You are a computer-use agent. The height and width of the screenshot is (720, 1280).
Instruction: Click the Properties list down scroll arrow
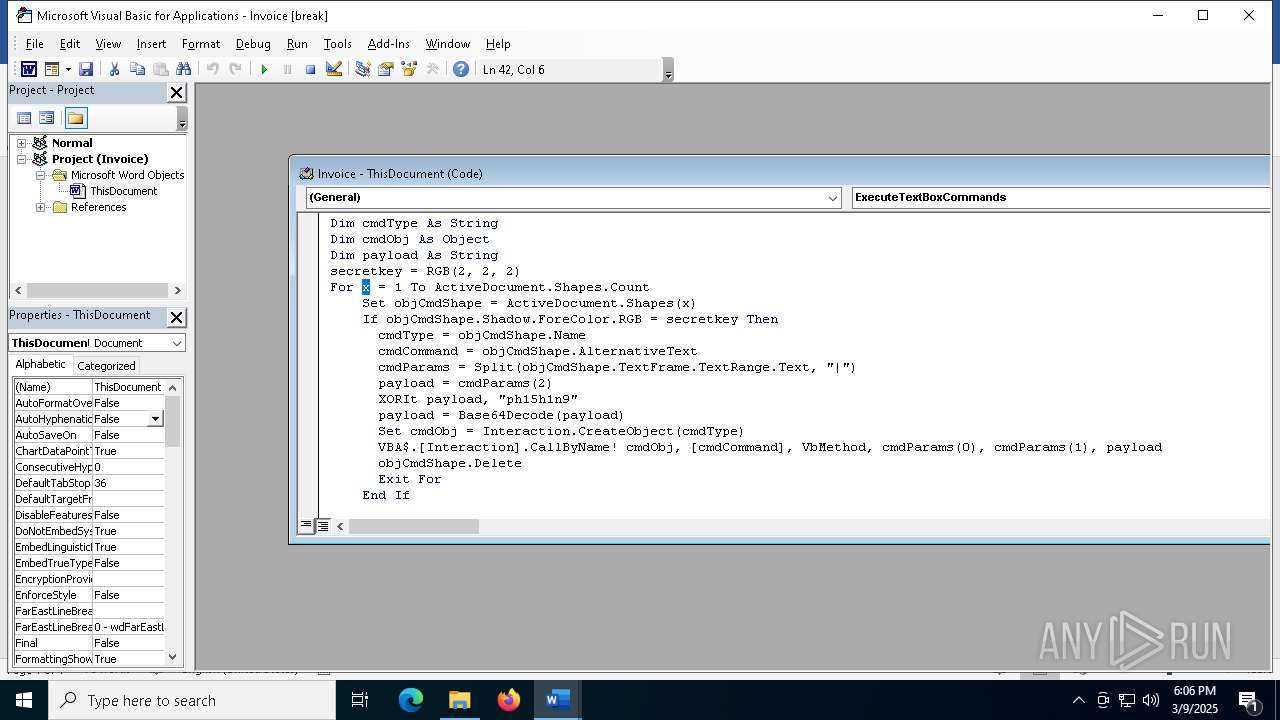click(173, 657)
